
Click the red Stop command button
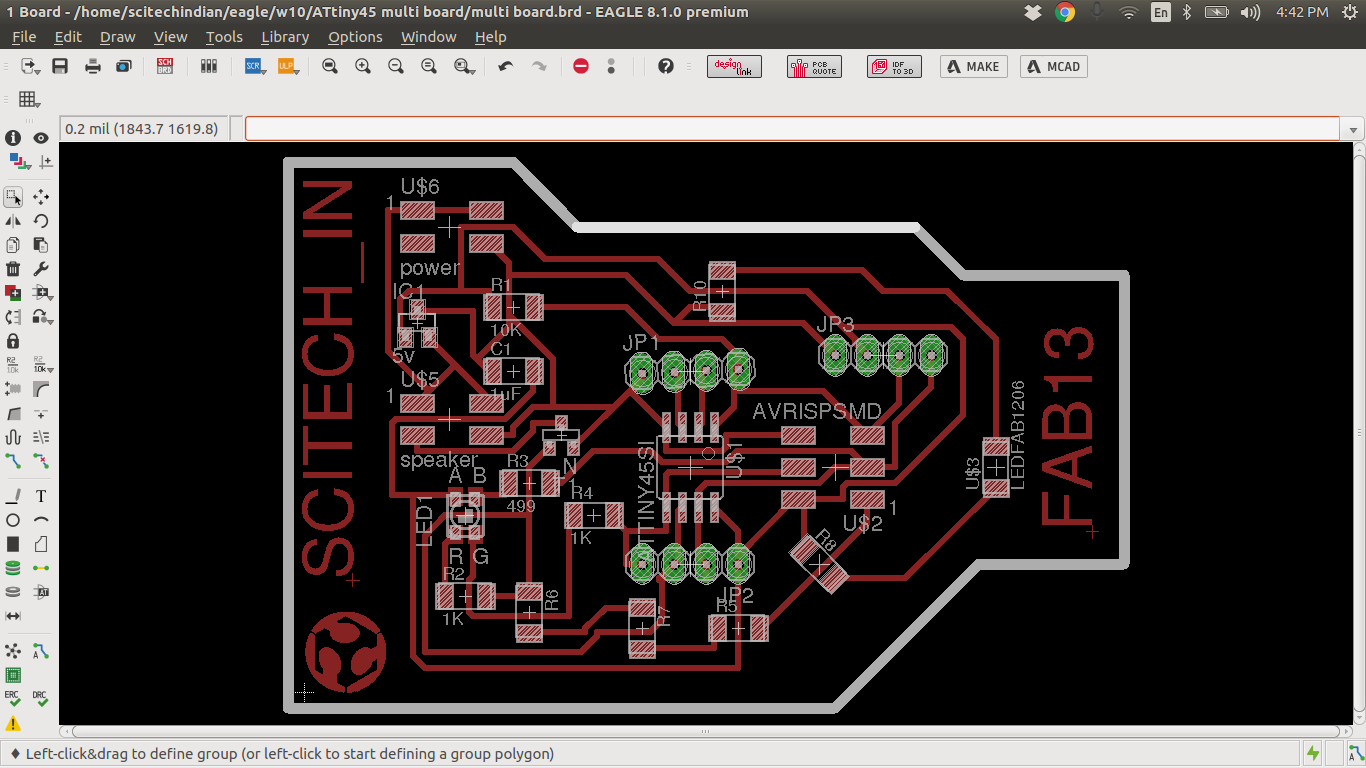pyautogui.click(x=581, y=67)
